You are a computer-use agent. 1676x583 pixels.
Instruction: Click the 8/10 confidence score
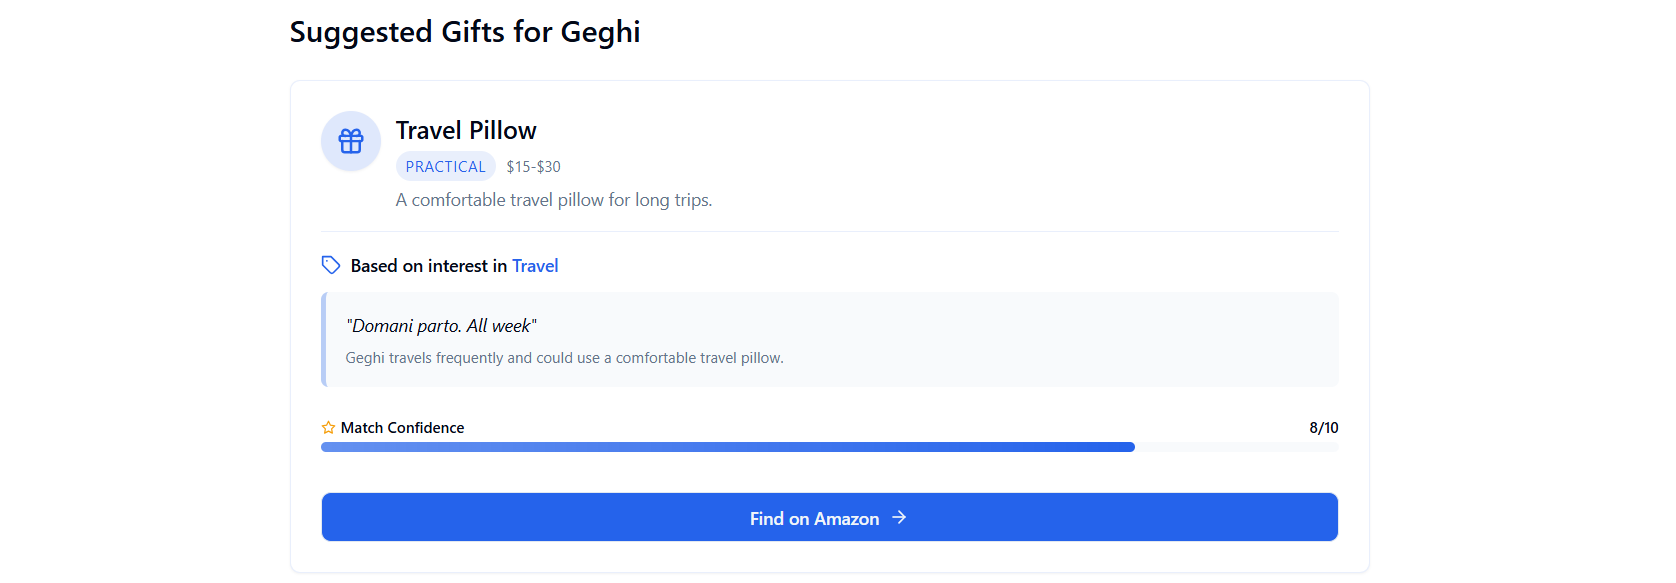(1323, 428)
